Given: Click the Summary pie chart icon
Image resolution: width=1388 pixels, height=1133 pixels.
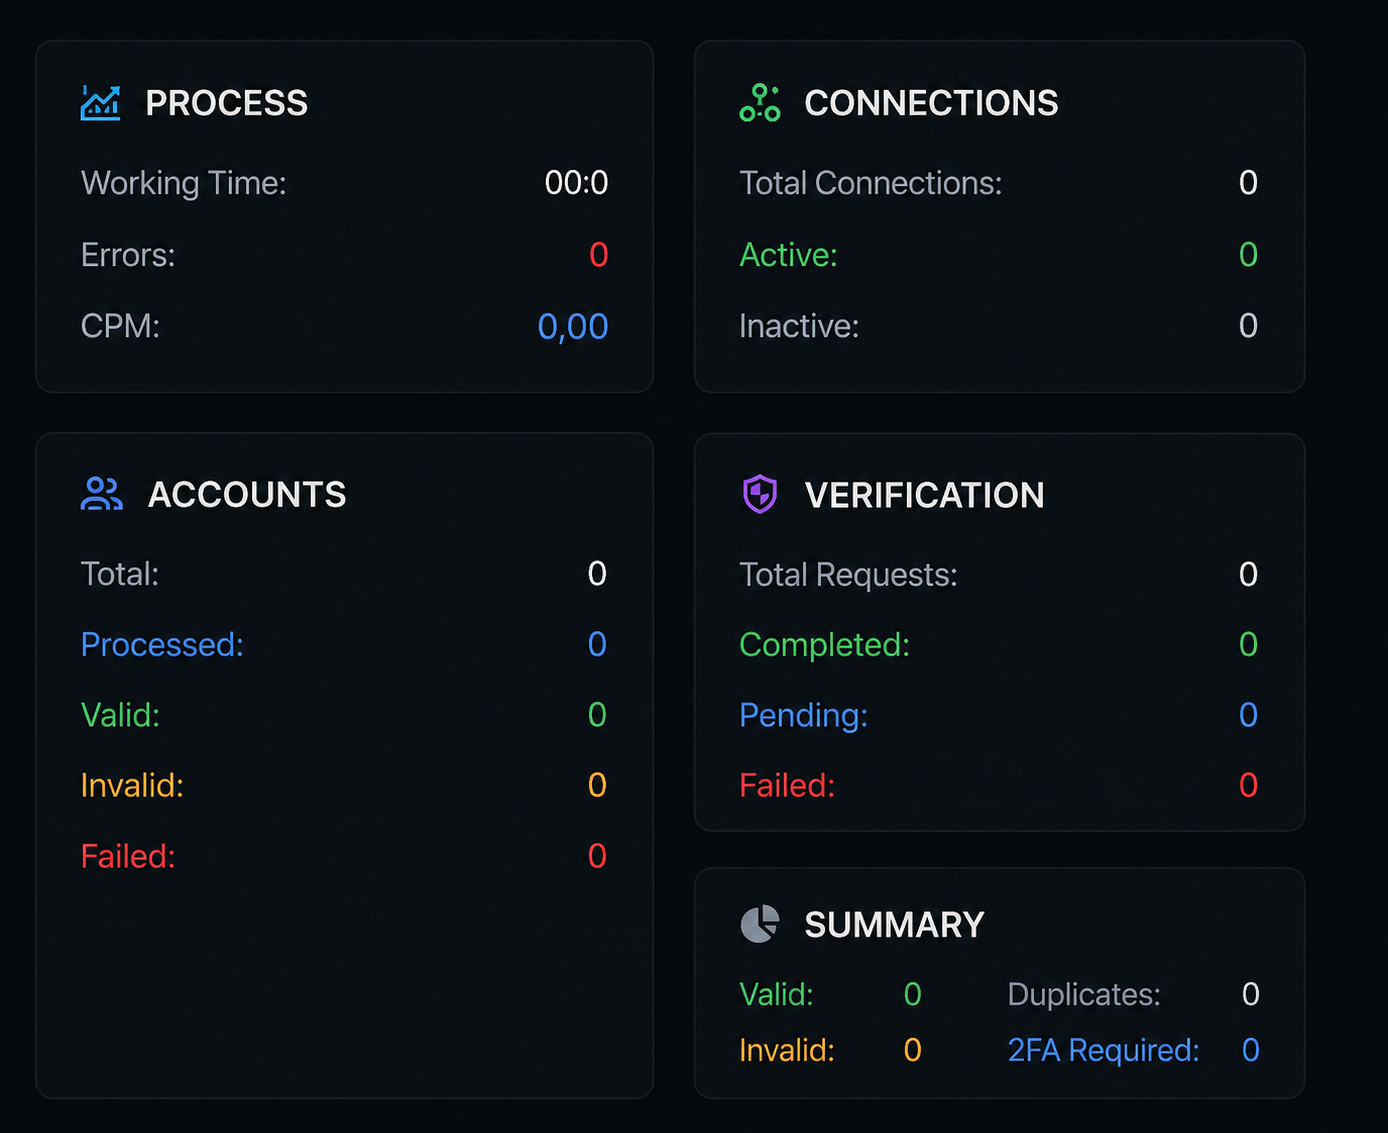Looking at the screenshot, I should coord(760,924).
